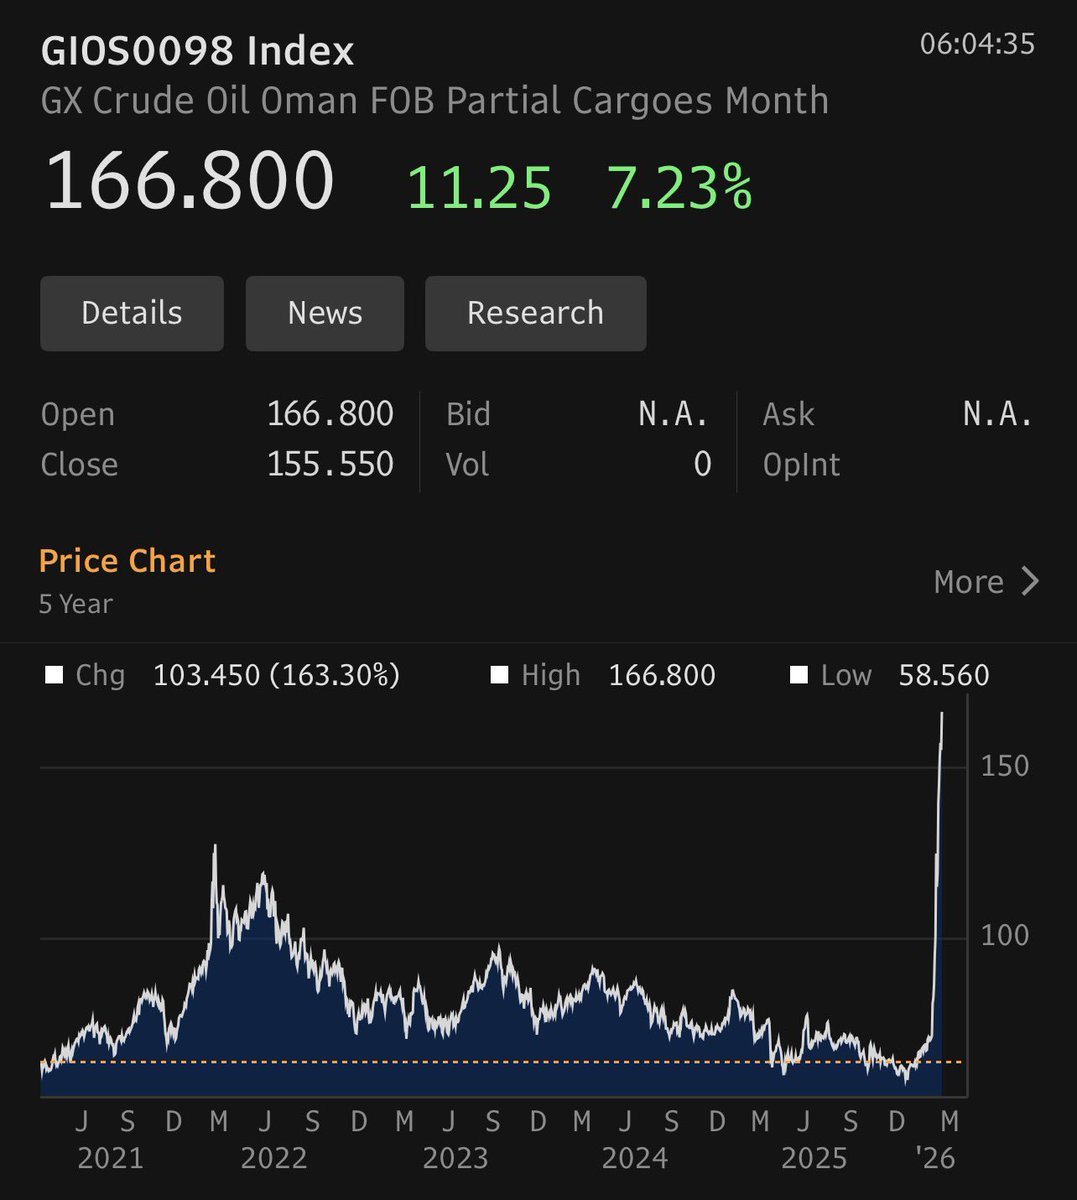Image resolution: width=1077 pixels, height=1200 pixels.
Task: Click the Ask N.A. value
Action: [x=997, y=414]
